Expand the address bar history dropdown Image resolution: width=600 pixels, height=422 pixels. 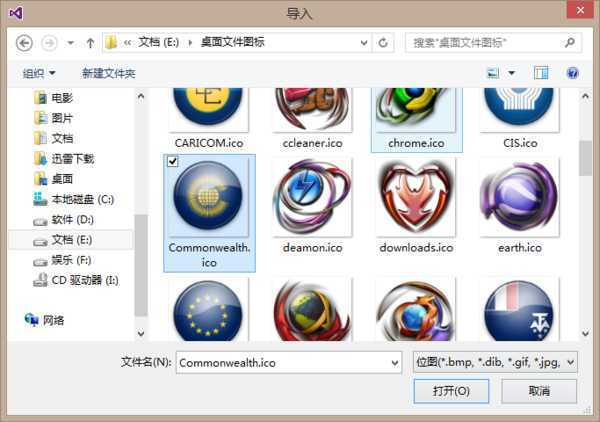point(364,43)
